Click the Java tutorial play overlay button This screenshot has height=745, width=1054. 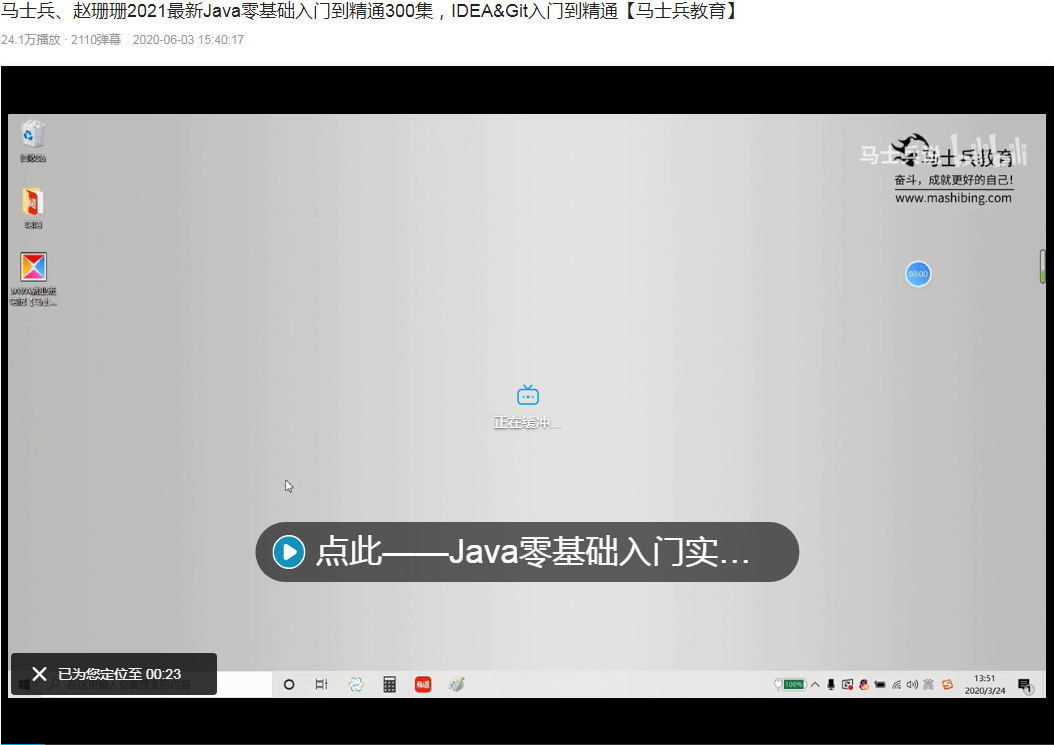(527, 552)
